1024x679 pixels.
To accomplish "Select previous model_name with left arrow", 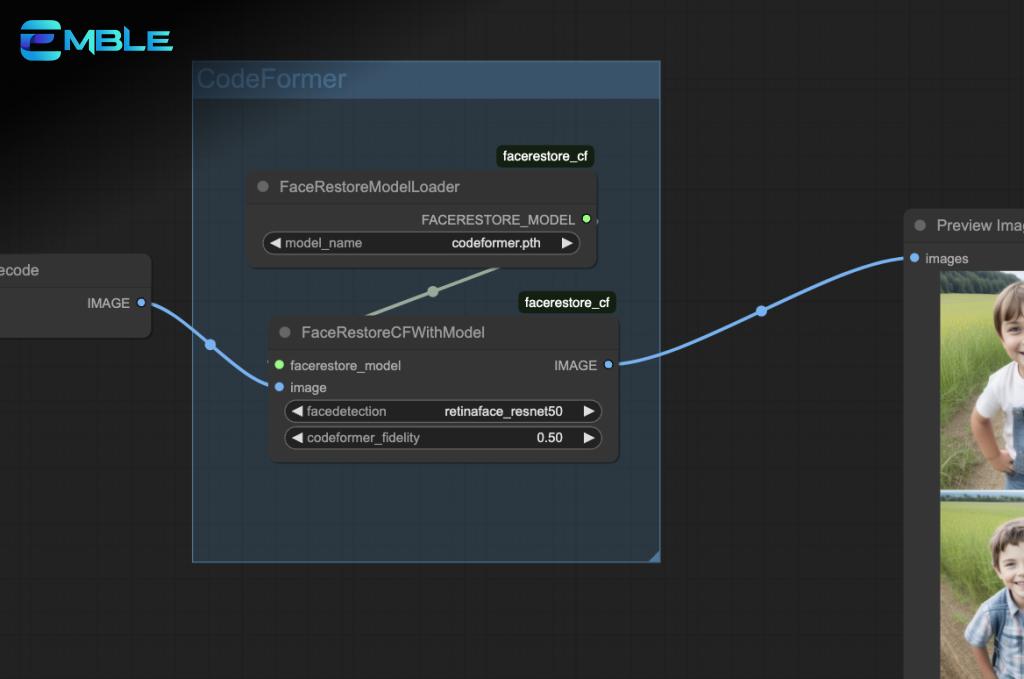I will point(275,243).
